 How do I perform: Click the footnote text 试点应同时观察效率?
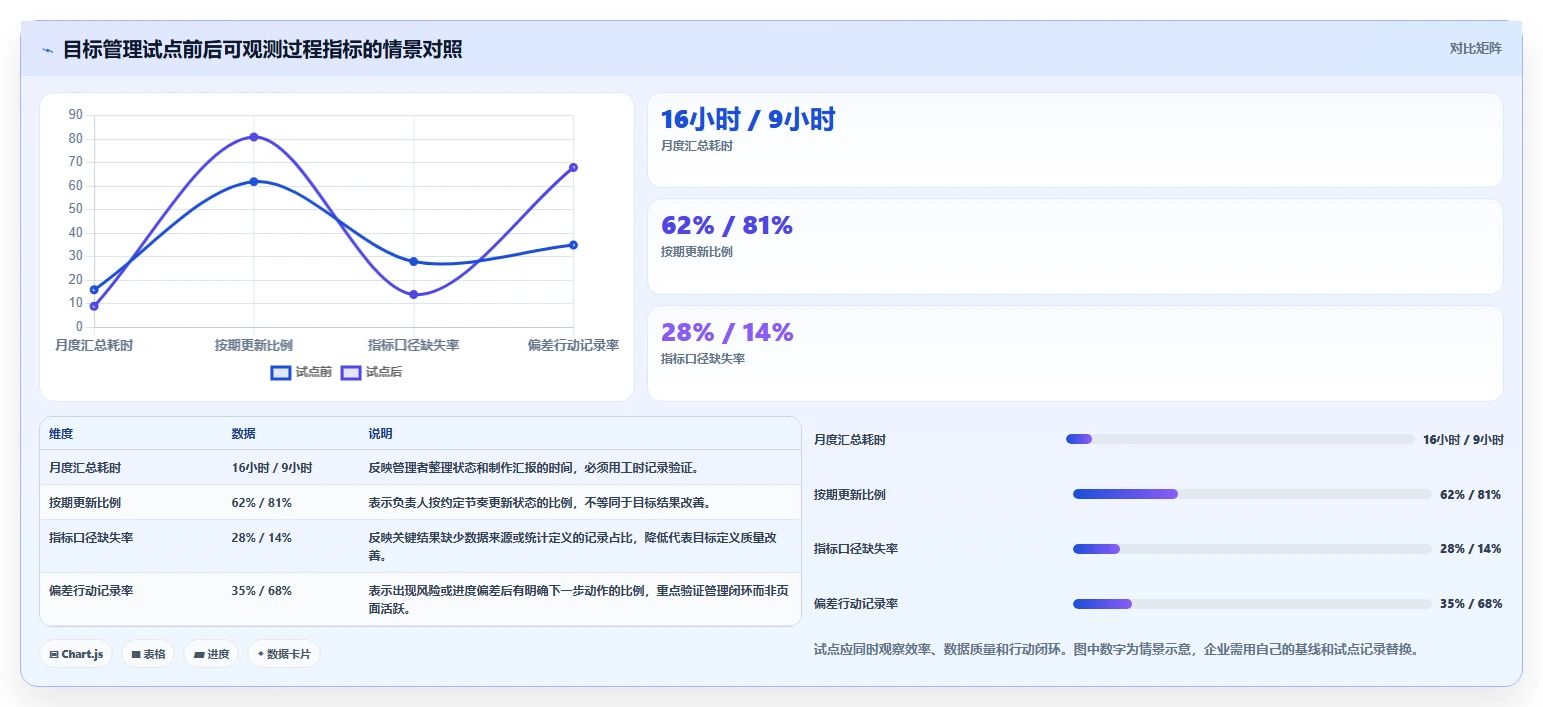point(1116,649)
